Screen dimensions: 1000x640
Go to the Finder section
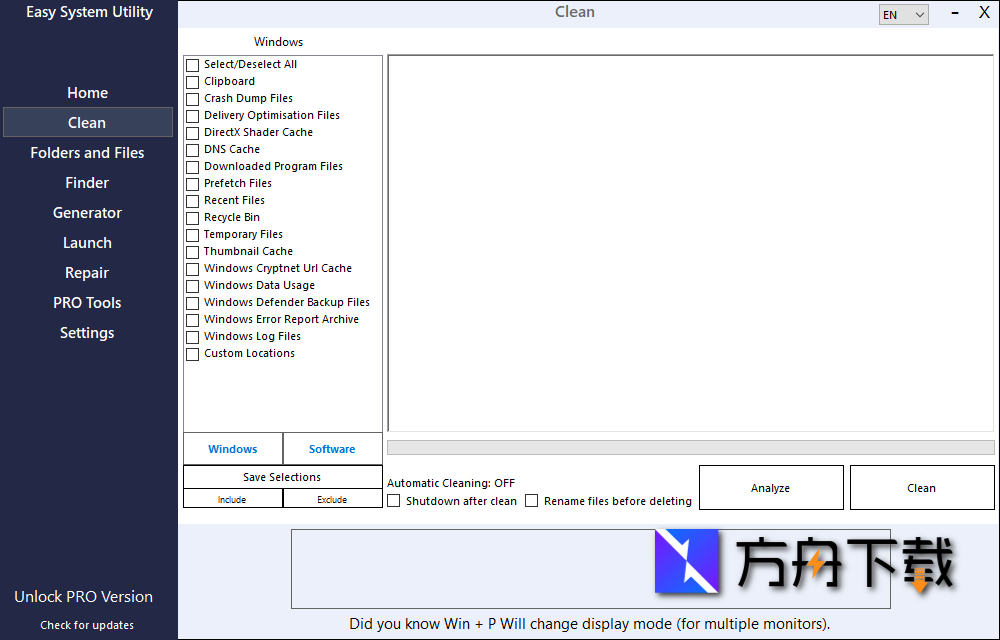point(87,182)
